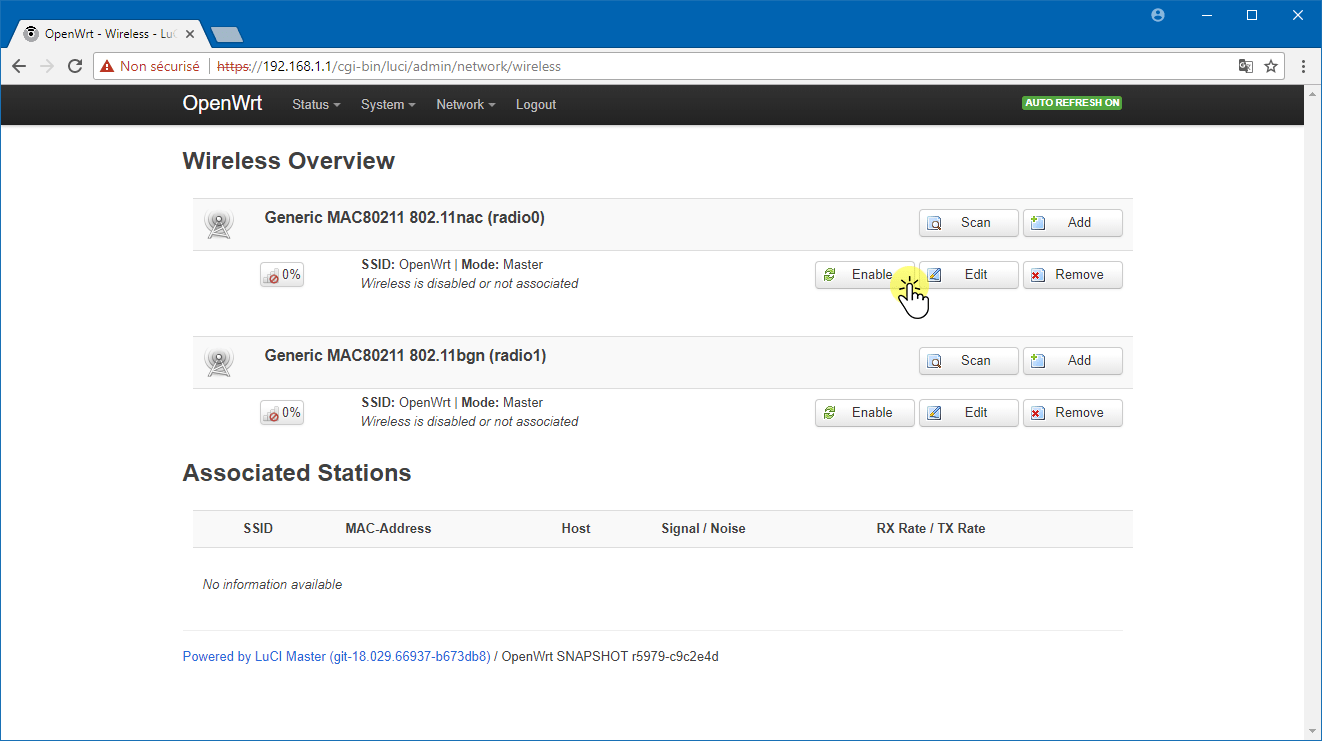This screenshot has height=741, width=1322.
Task: Open a new browser tab
Action: click(227, 35)
